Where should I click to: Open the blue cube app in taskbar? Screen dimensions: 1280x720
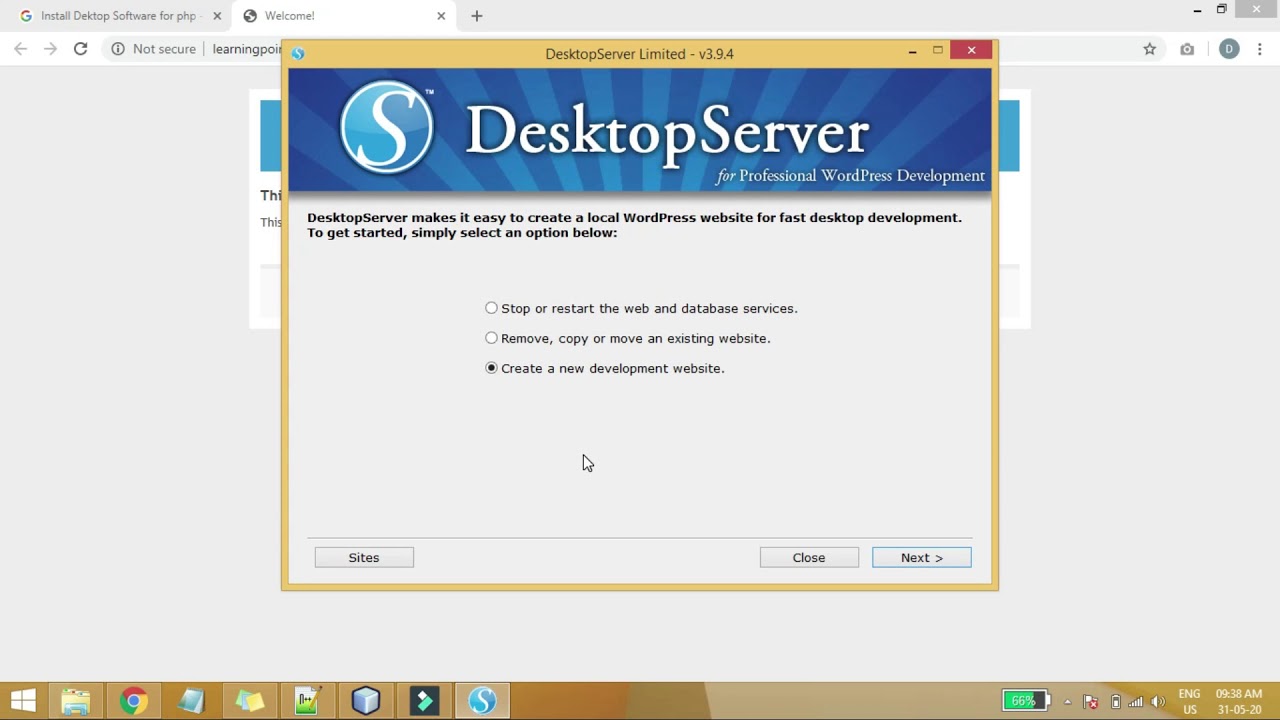pyautogui.click(x=366, y=701)
